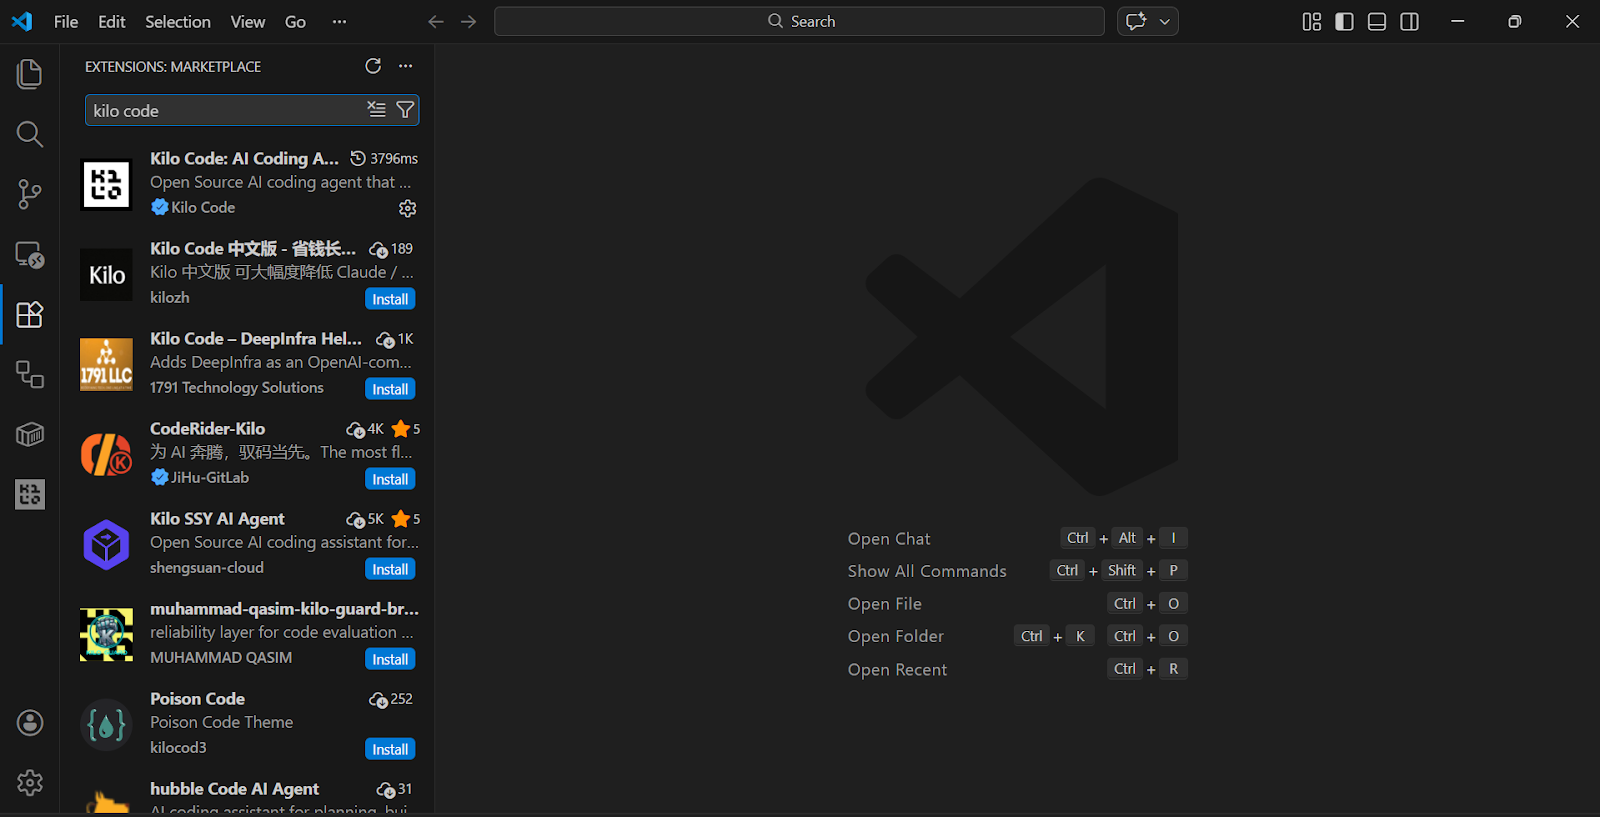Install Poison Code theme extension
Image resolution: width=1600 pixels, height=817 pixels.
[390, 749]
